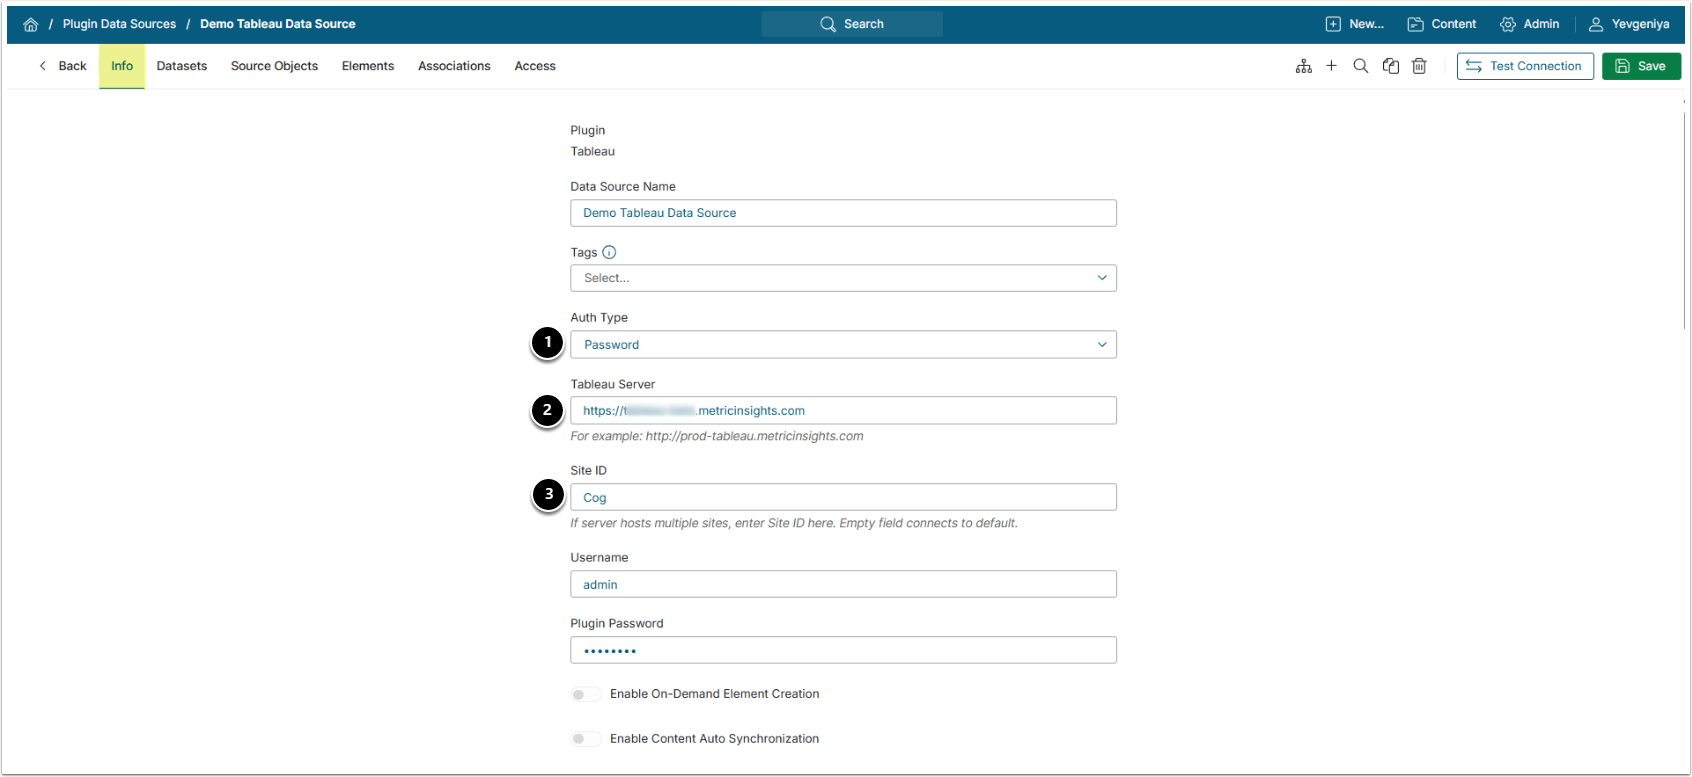Delete data source with trash icon

click(1419, 66)
